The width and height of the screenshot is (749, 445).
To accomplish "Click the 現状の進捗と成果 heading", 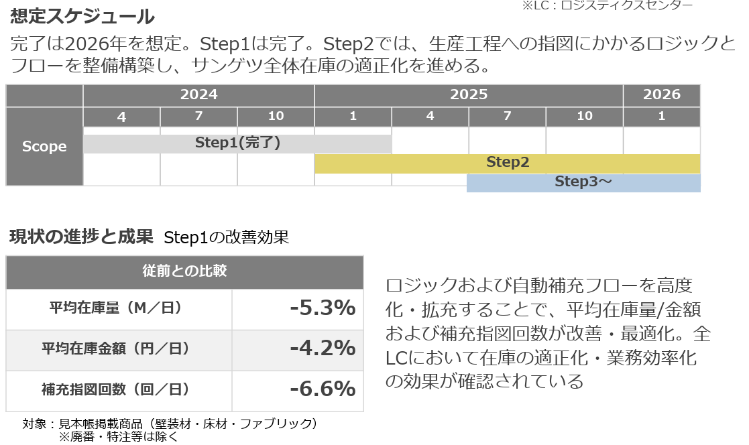I will [81, 236].
